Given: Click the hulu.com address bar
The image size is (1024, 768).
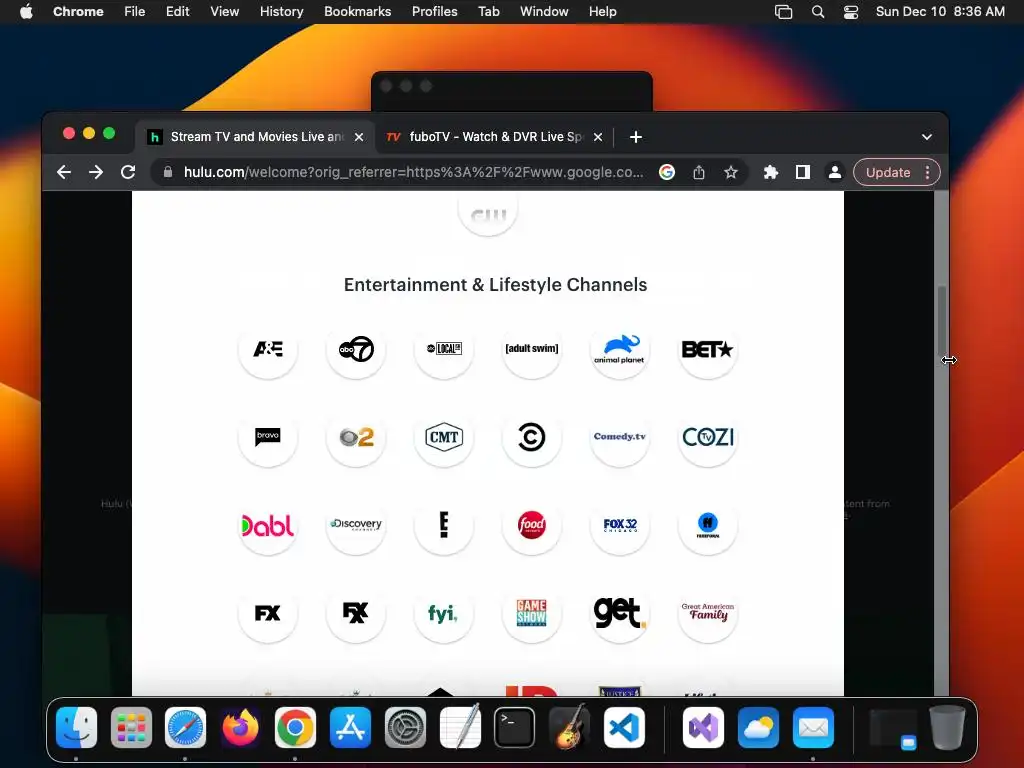Looking at the screenshot, I should pos(413,172).
